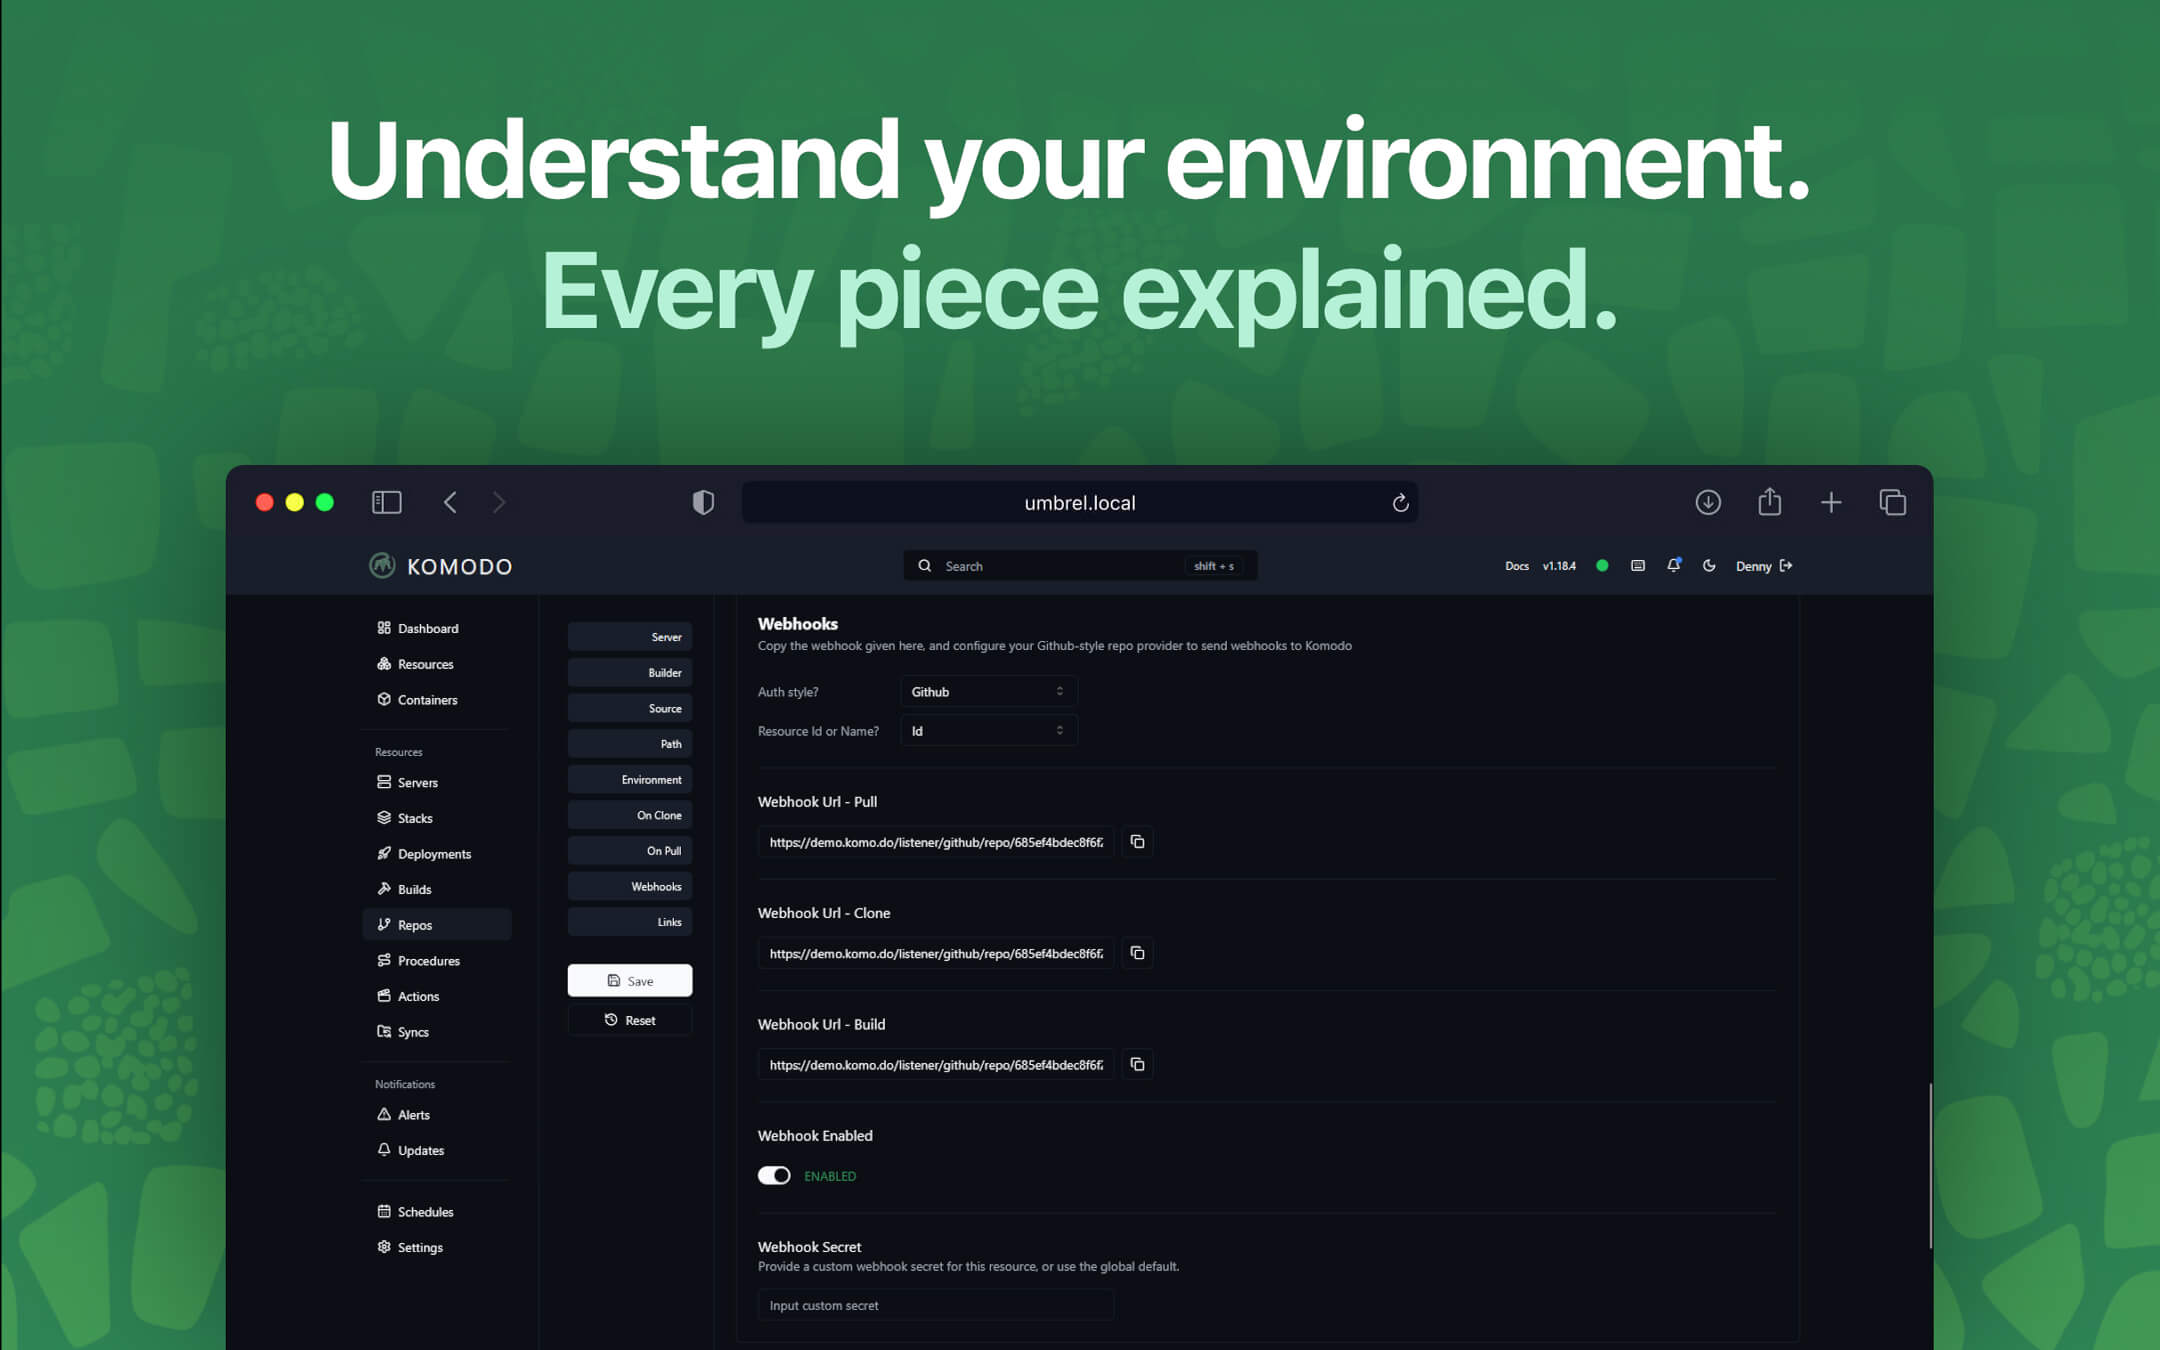2160x1350 pixels.
Task: Open the Auth style Github dropdown
Action: (x=987, y=691)
